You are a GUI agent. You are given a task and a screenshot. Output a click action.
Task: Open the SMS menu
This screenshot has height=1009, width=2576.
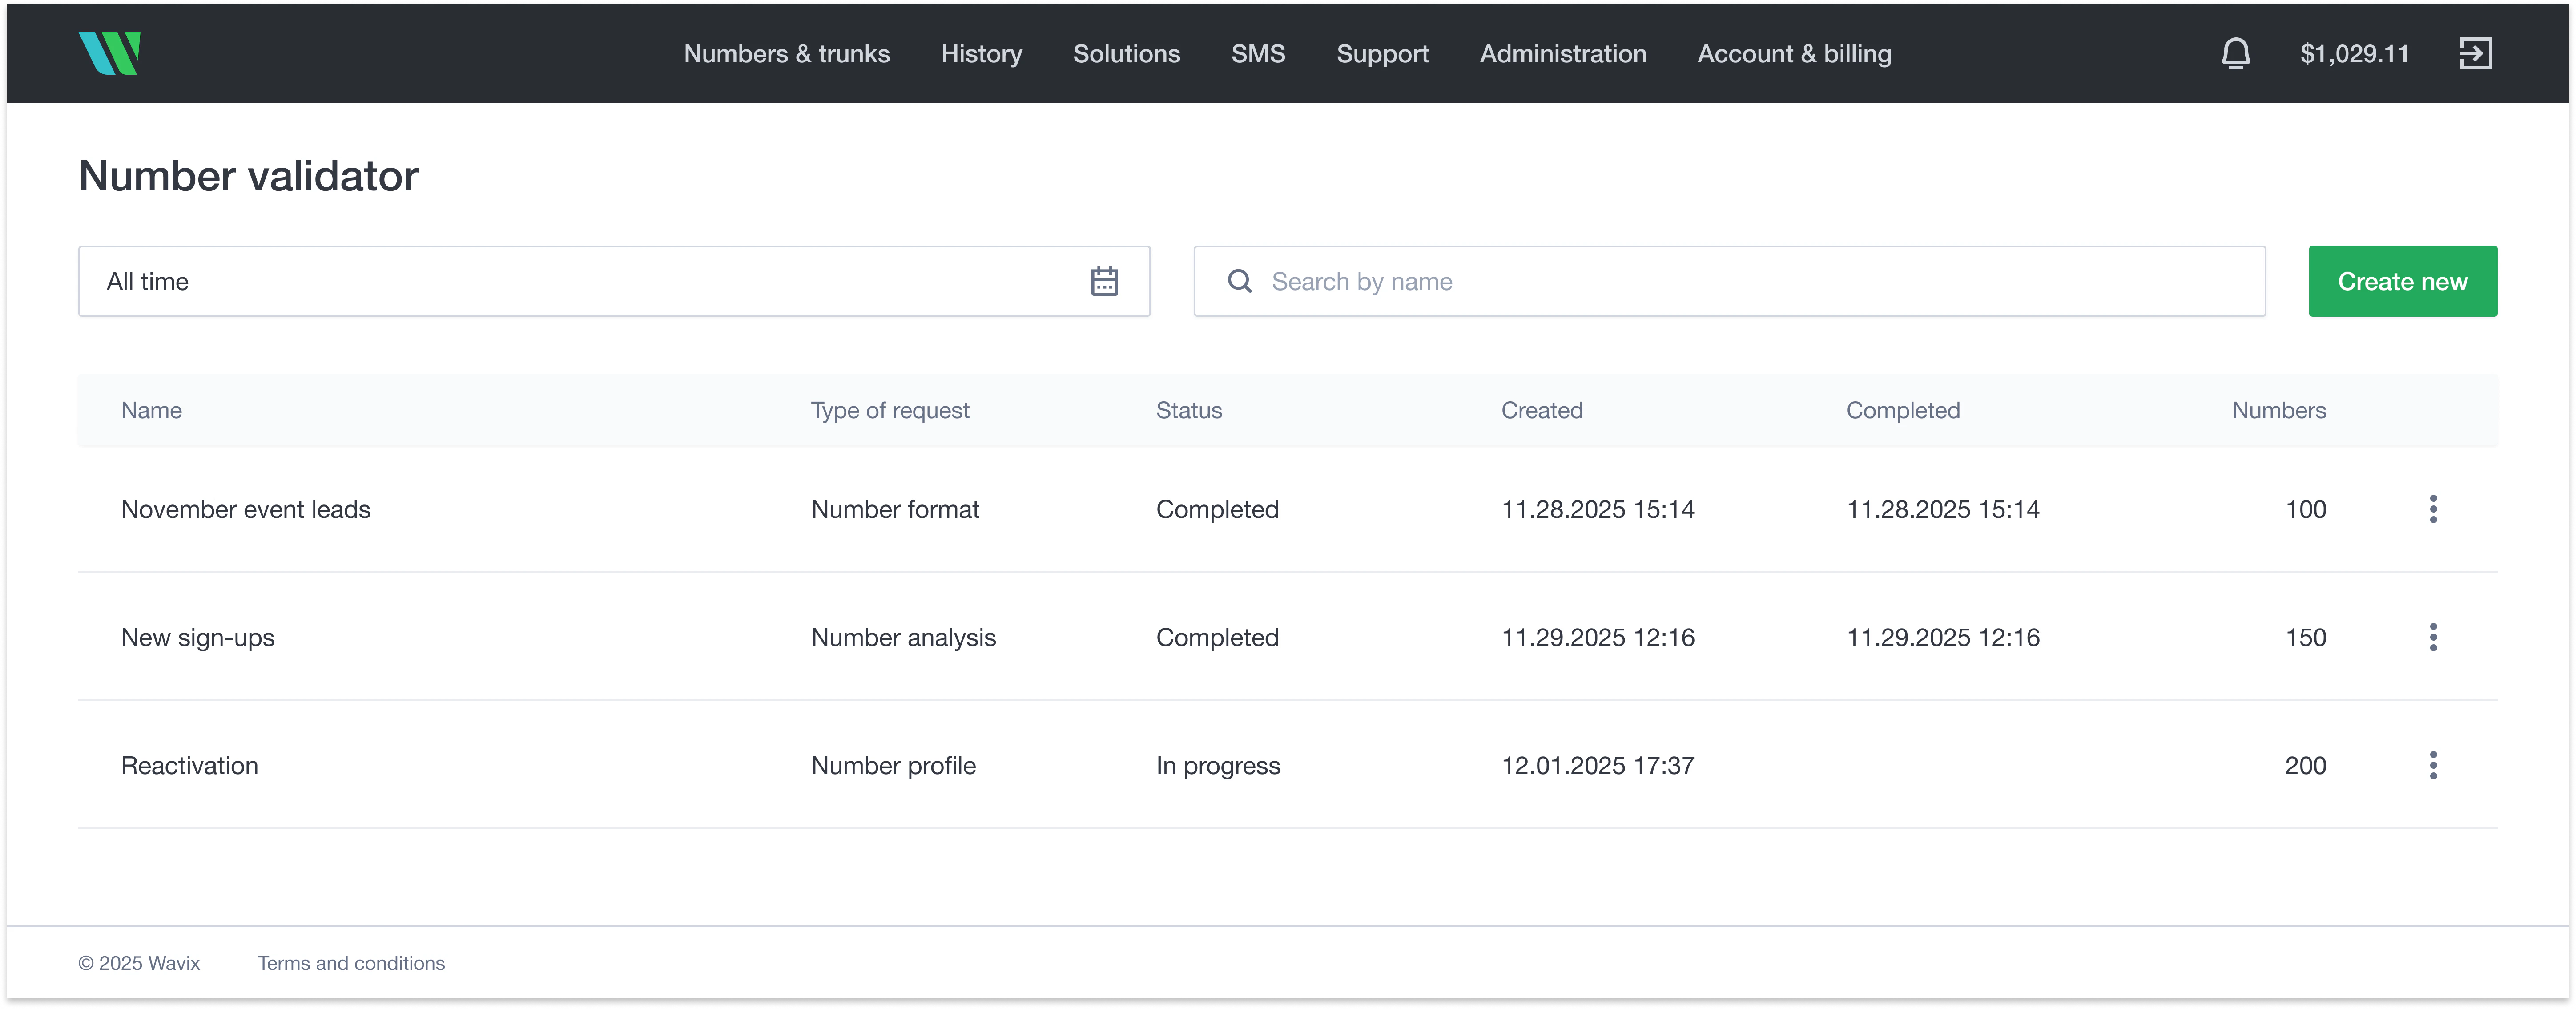pyautogui.click(x=1258, y=54)
